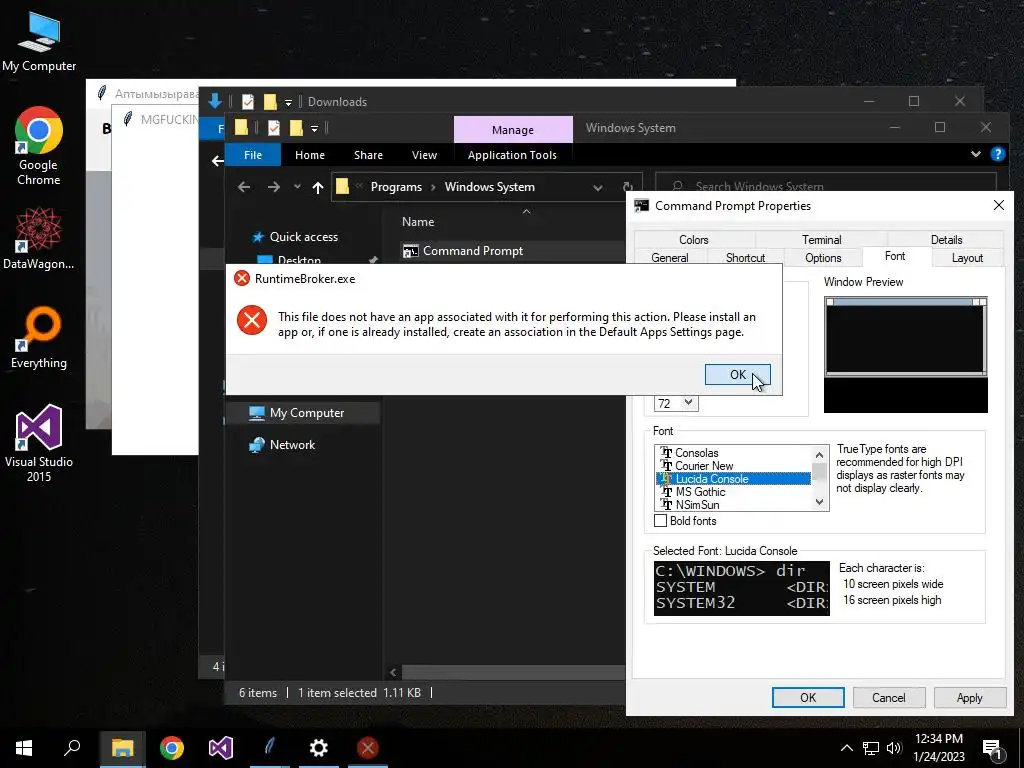The height and width of the screenshot is (768, 1024).
Task: Switch to the General tab
Action: [670, 257]
